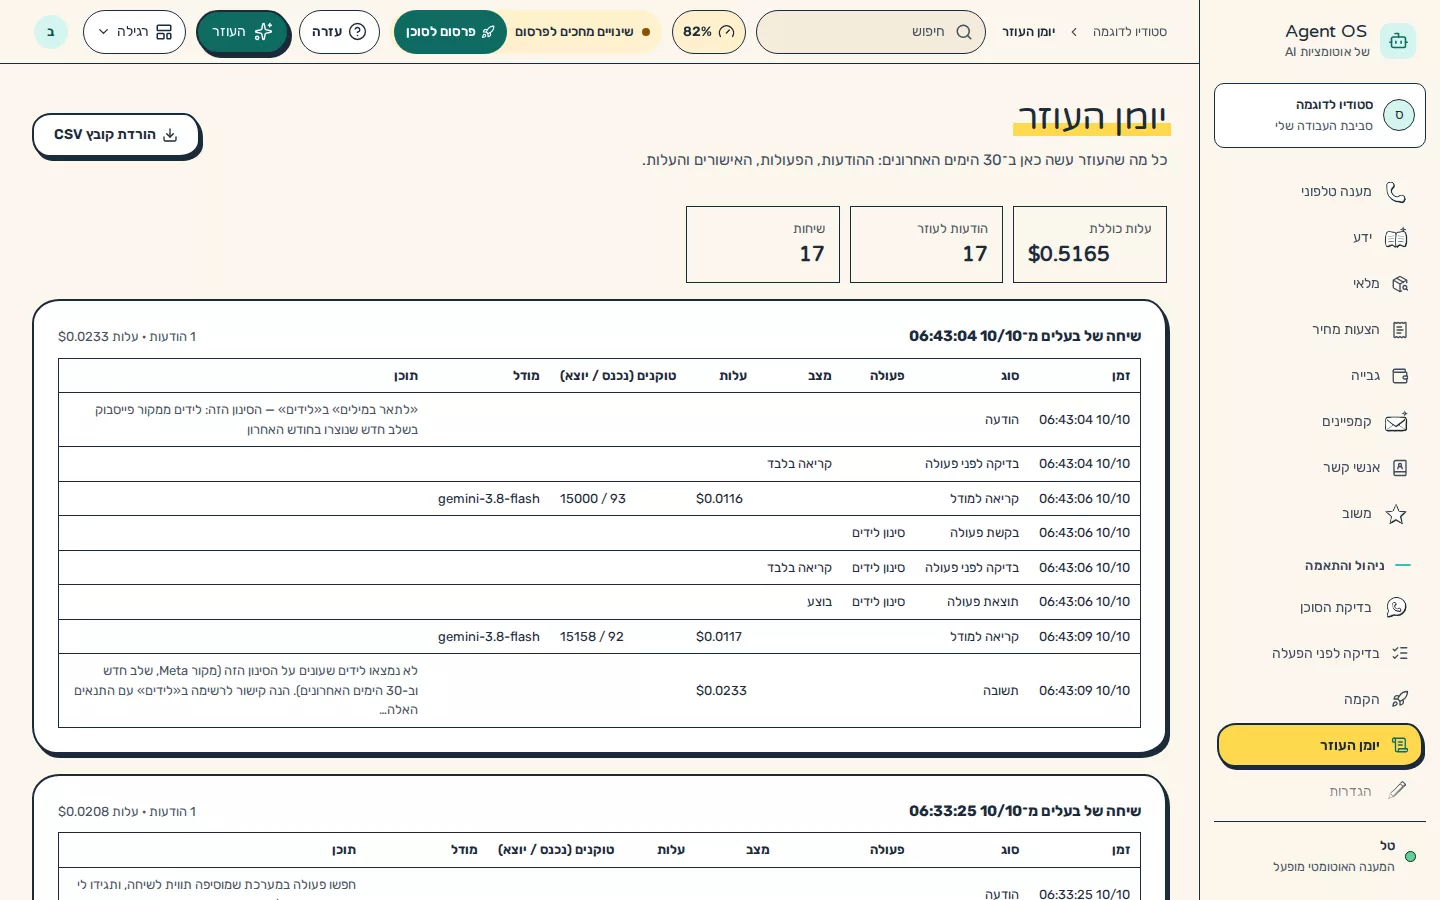Open the הצעות מחיר document icon
Screen dimensions: 1440x900
[x=1399, y=330]
